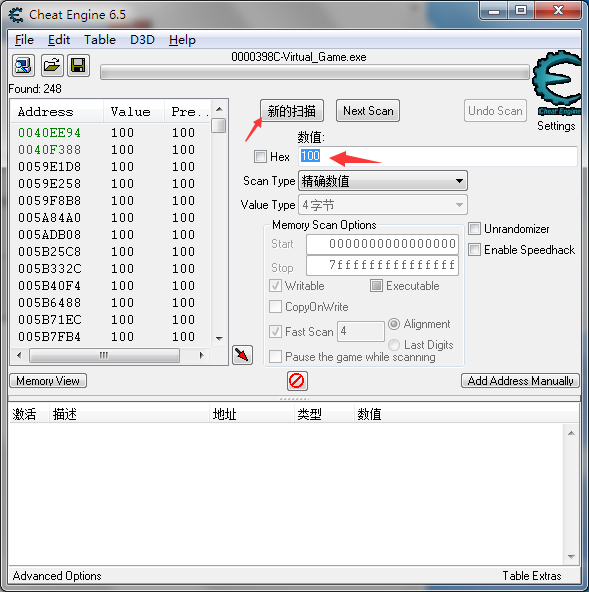Click address table scroll-down arrow
This screenshot has width=589, height=592.
pos(571,557)
